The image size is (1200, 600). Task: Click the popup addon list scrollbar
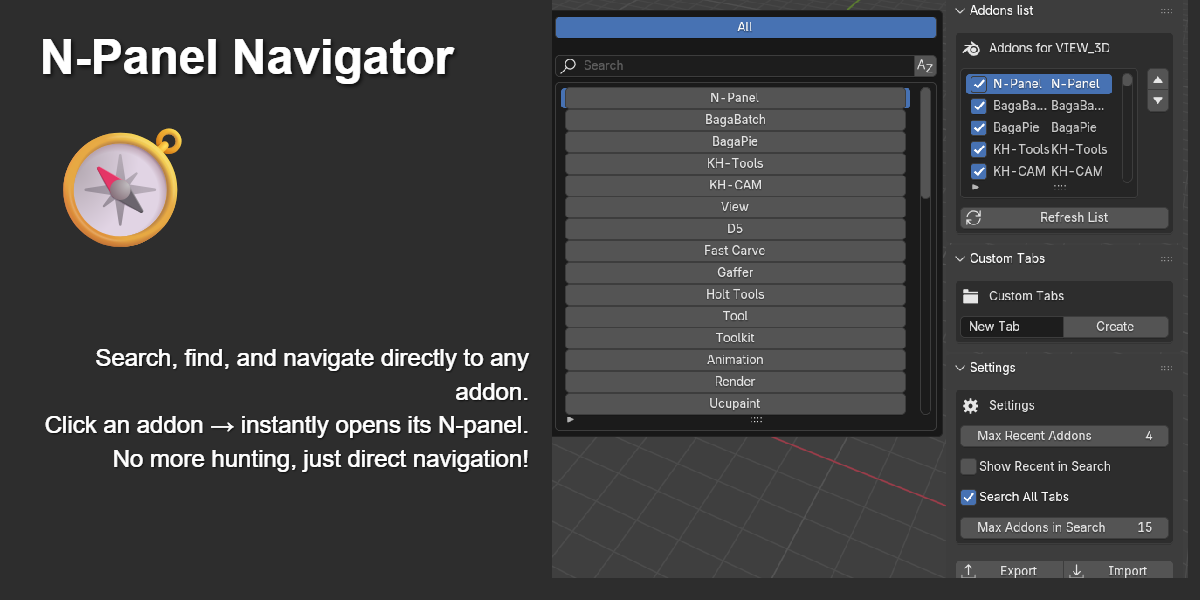(x=925, y=143)
